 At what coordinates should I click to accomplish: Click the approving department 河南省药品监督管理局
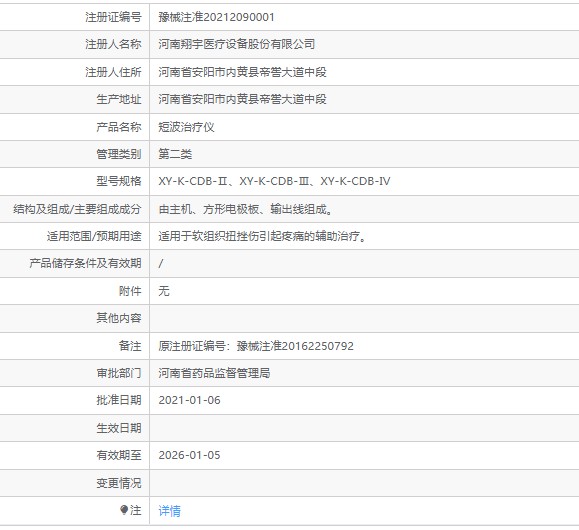[214, 373]
